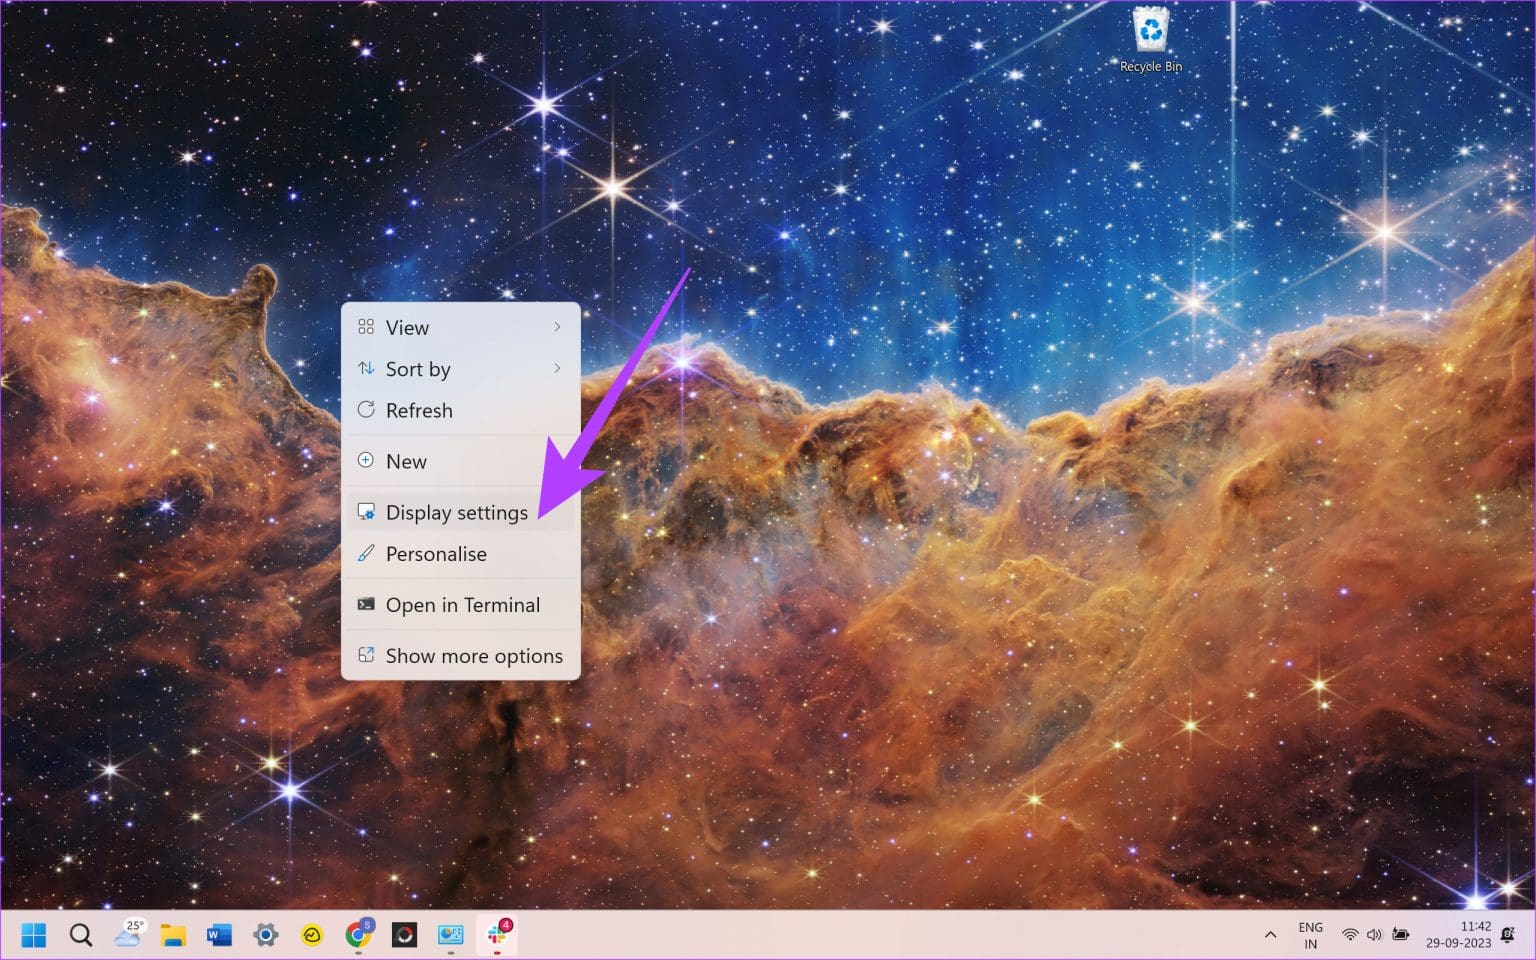Check battery status from the tray icon
Screen dimensions: 1536x960
pyautogui.click(x=1401, y=934)
